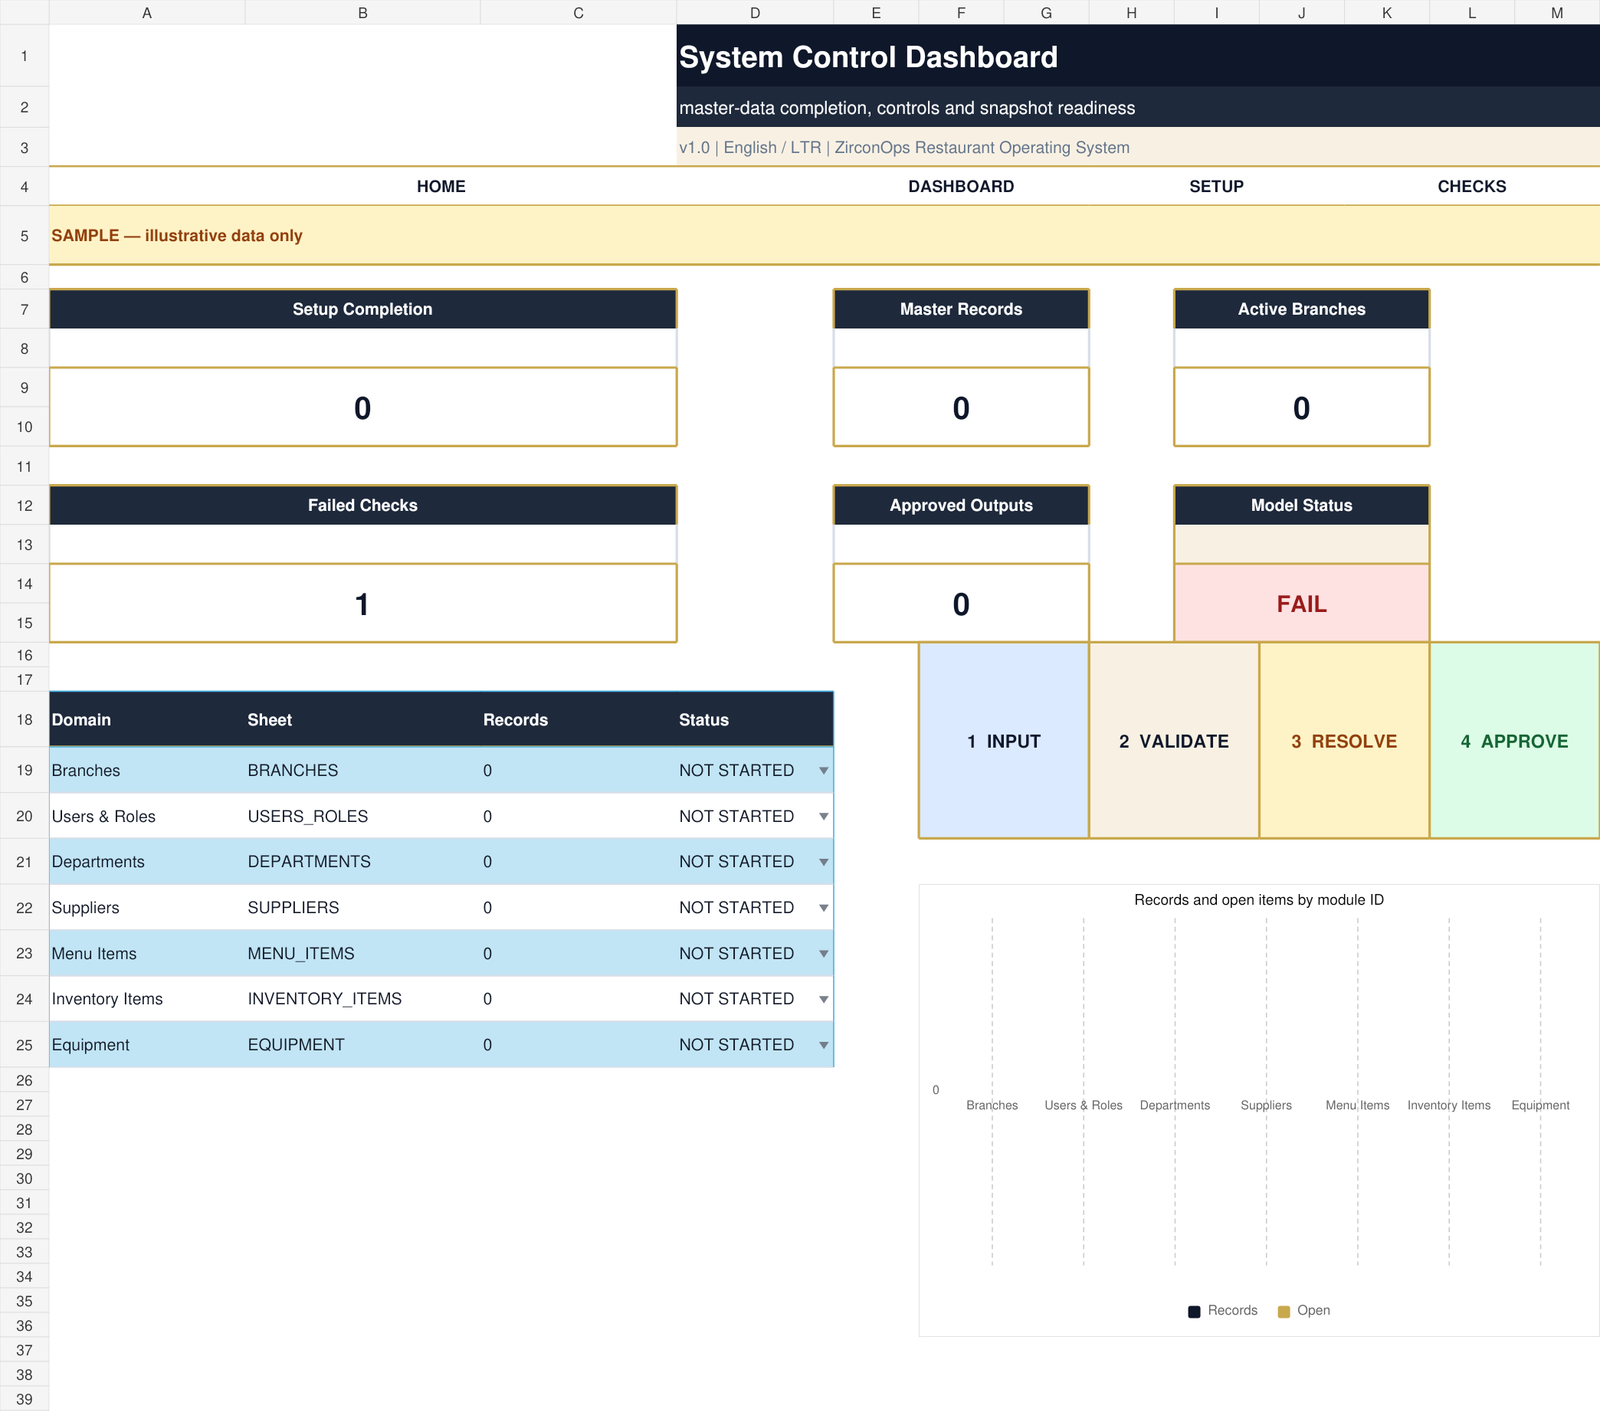
Task: Open the Branches status dropdown arrow
Action: coord(824,770)
